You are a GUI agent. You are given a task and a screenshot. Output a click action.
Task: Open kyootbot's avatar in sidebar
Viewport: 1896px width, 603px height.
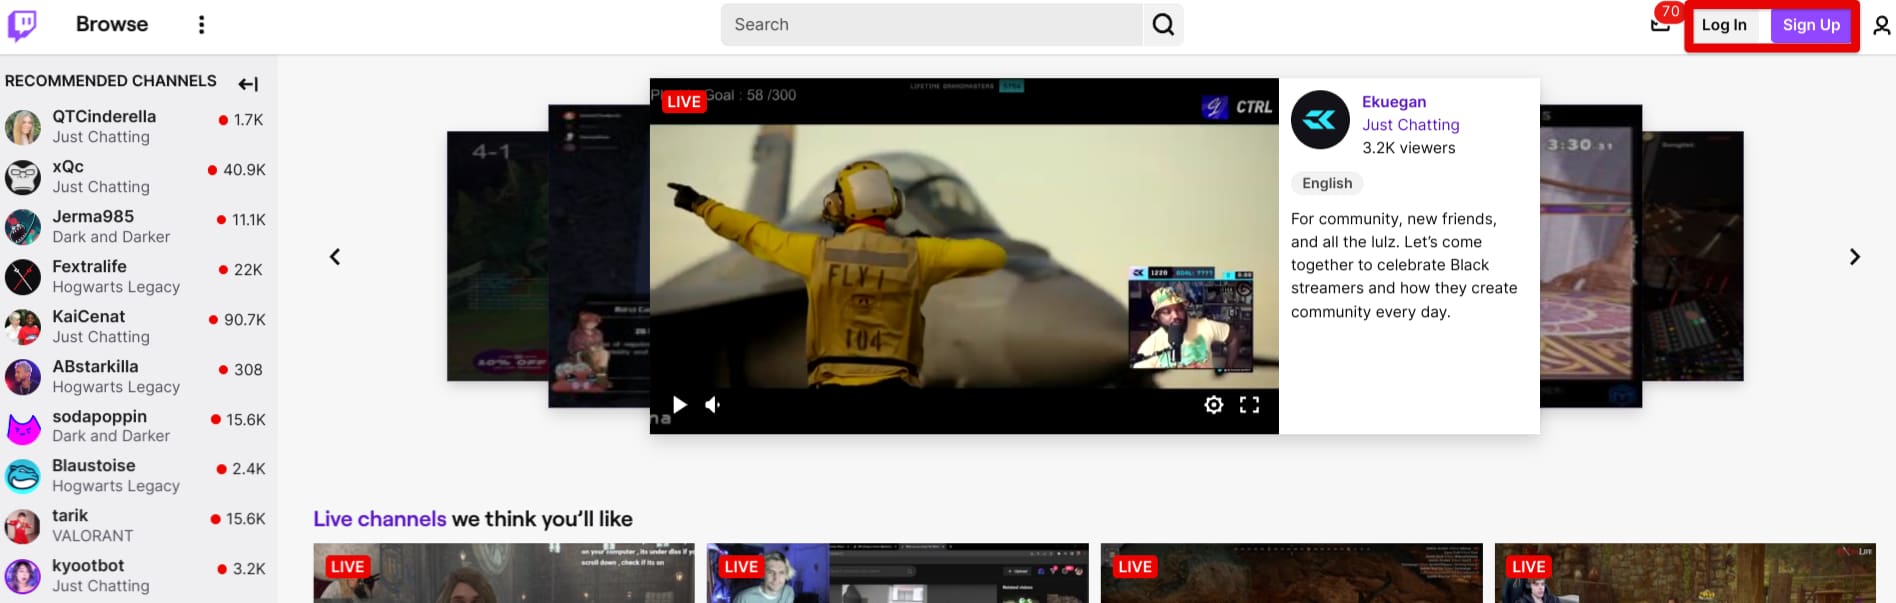coord(23,576)
